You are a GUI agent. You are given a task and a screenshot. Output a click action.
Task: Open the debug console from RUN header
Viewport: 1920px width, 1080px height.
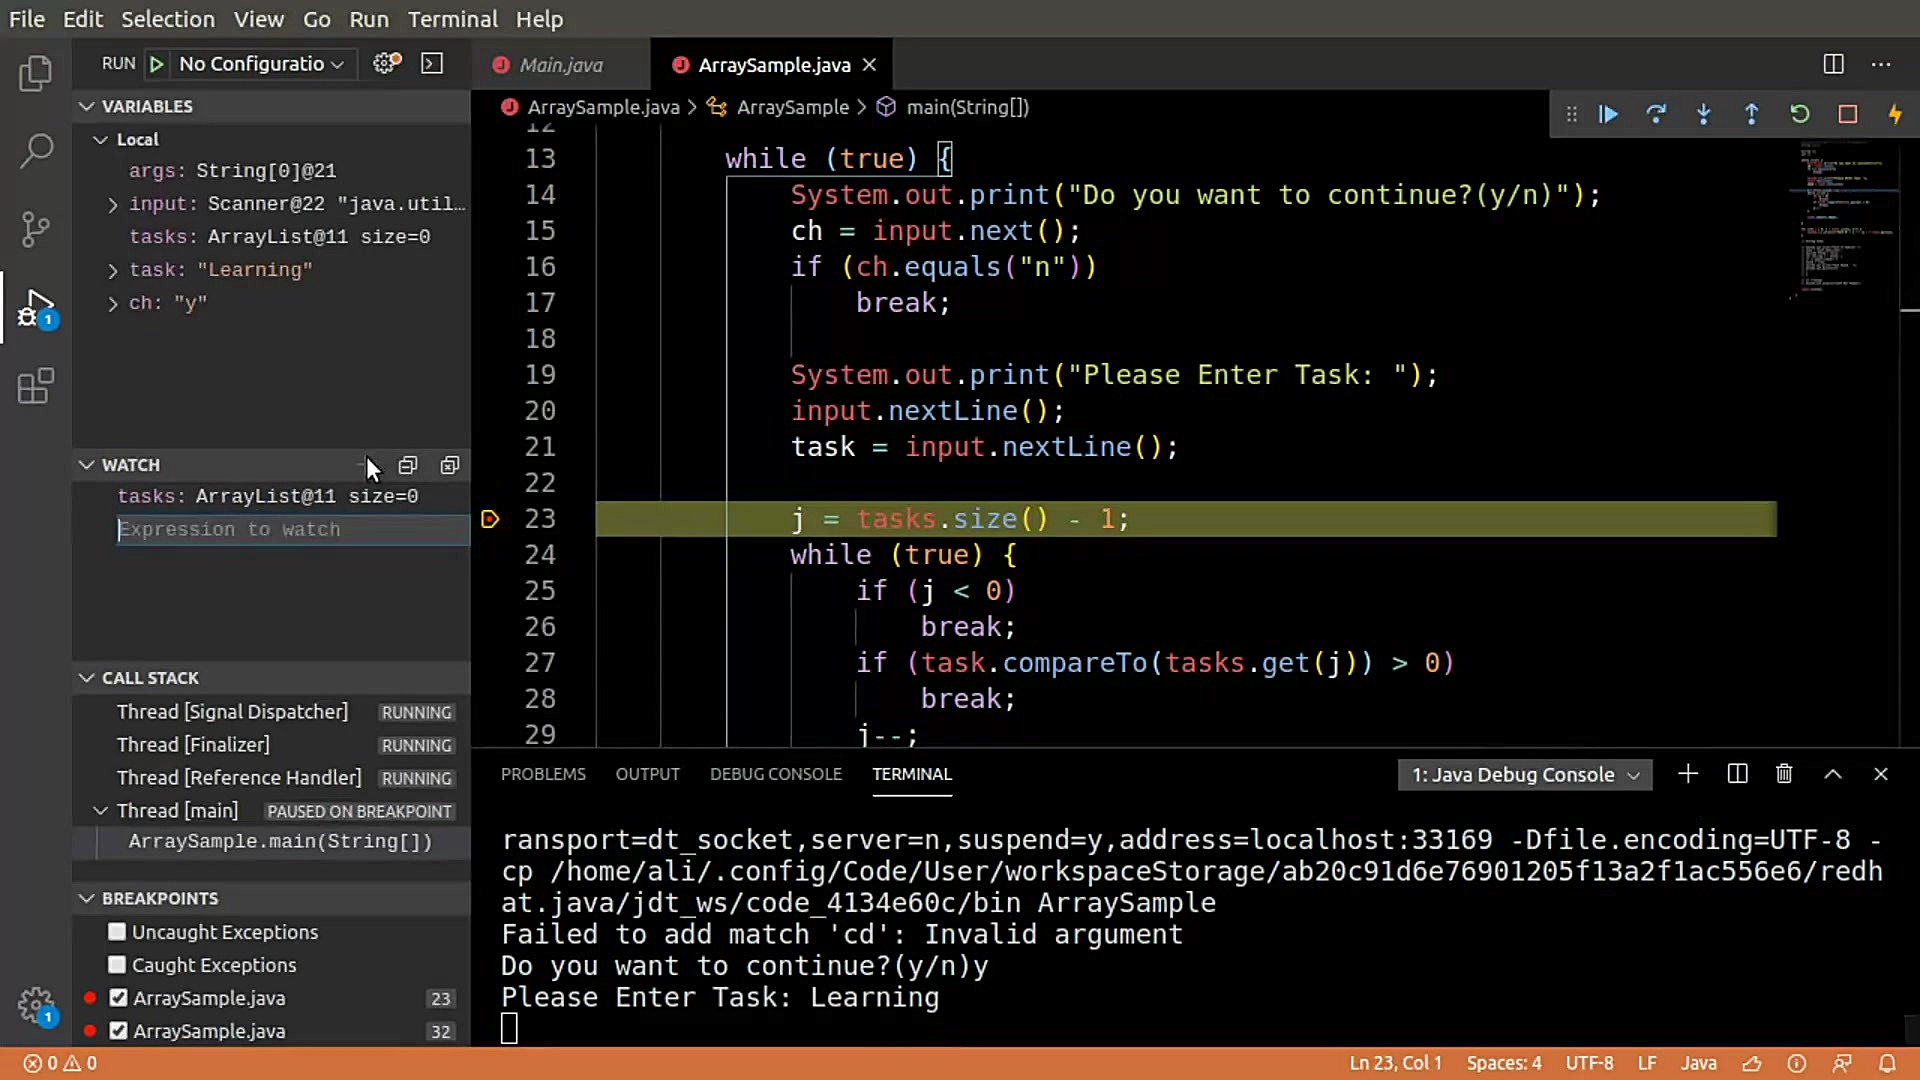point(432,64)
